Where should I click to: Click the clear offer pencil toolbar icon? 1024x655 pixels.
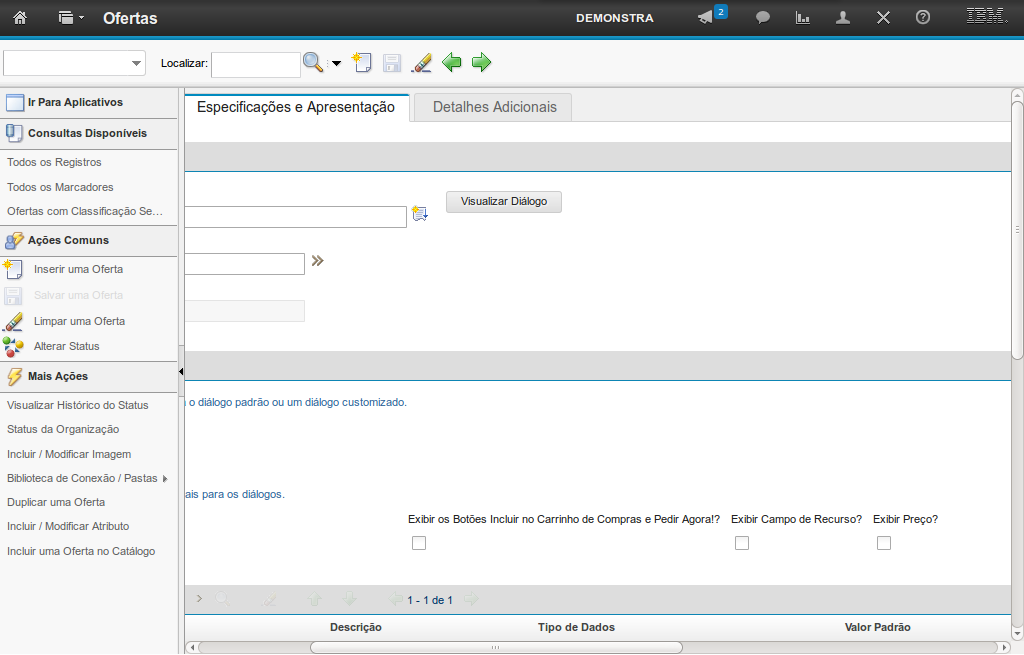click(x=422, y=63)
